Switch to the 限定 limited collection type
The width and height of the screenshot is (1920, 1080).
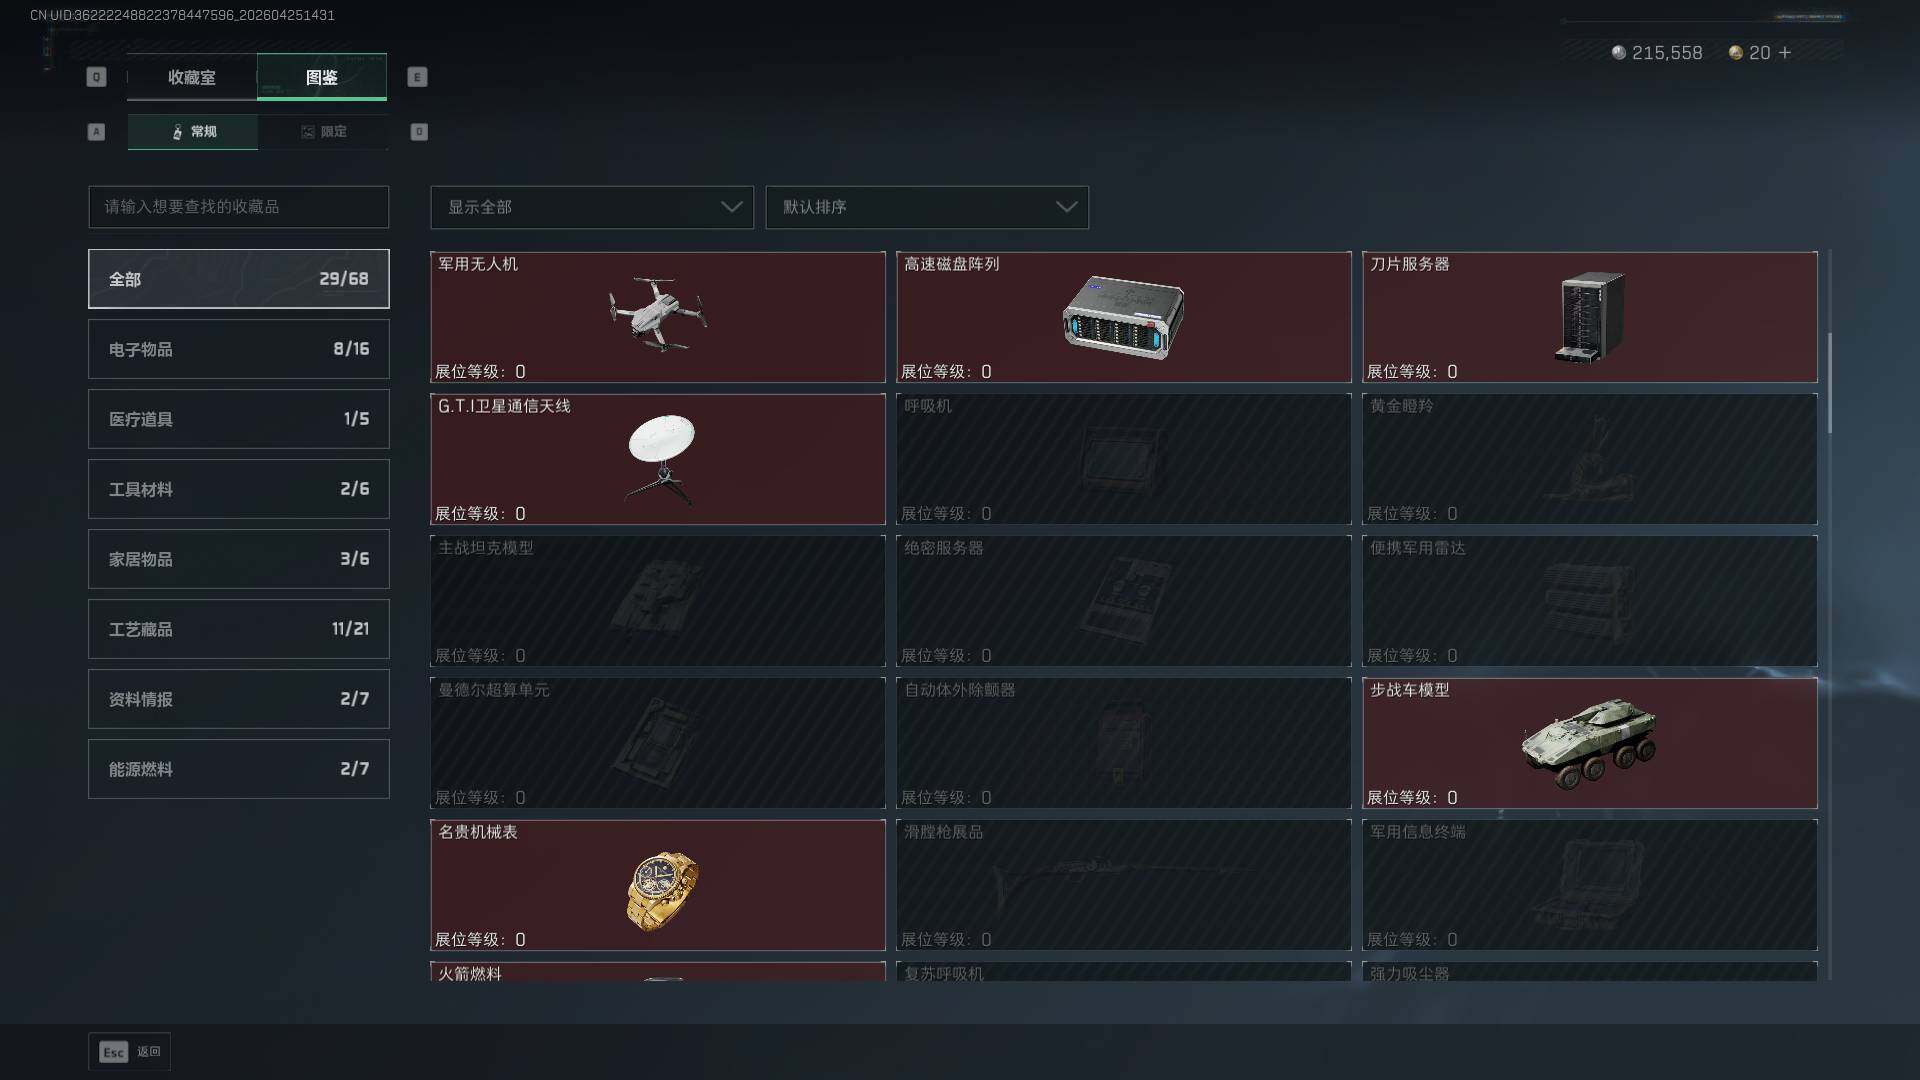pyautogui.click(x=323, y=132)
